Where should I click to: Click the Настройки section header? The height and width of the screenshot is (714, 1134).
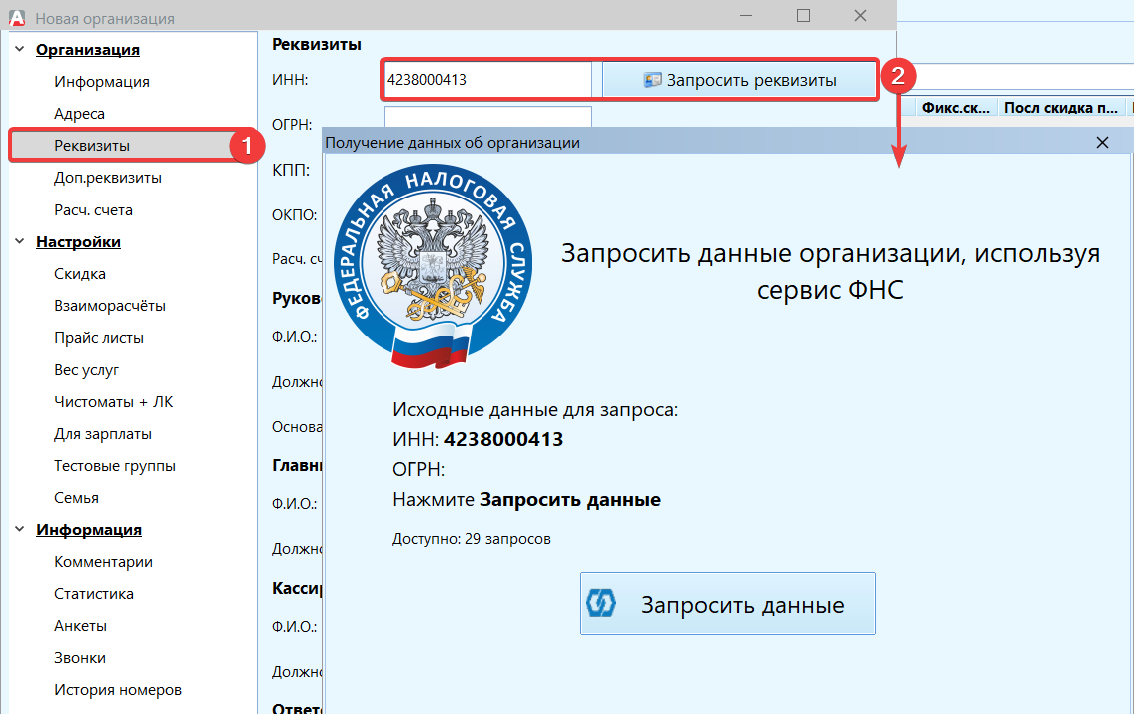pos(78,242)
